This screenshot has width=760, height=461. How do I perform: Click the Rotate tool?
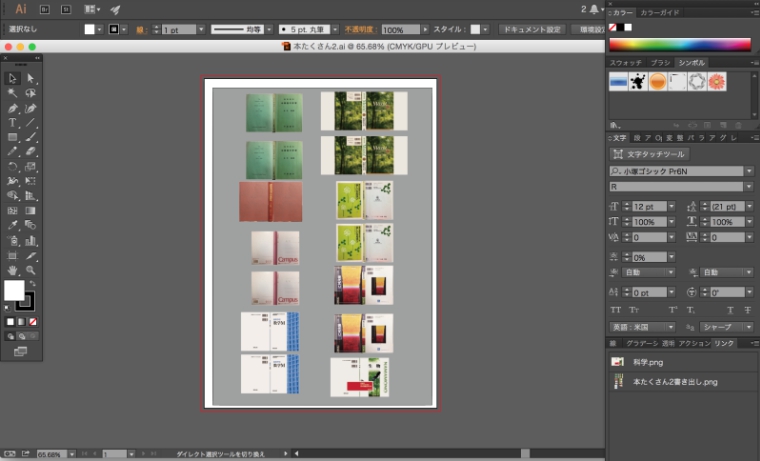(x=13, y=167)
